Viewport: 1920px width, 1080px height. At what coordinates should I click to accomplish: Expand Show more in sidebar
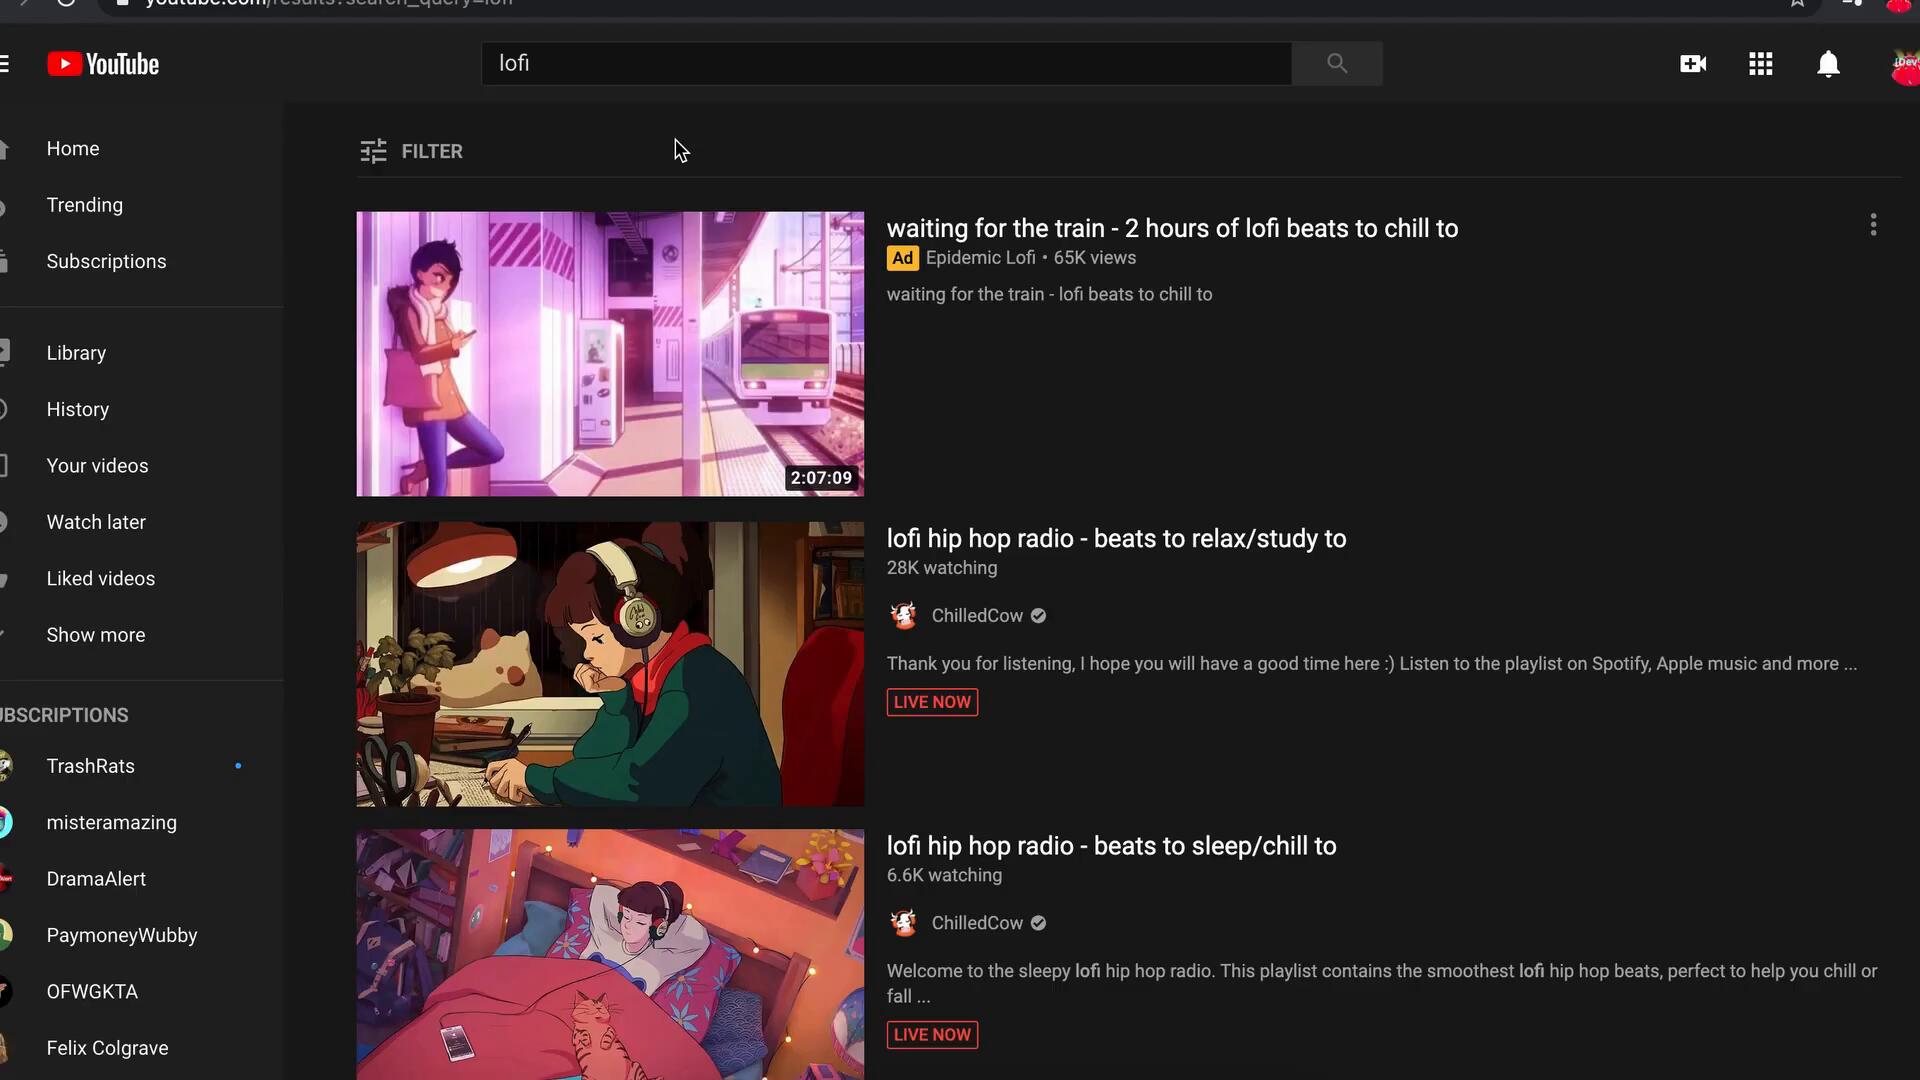(x=96, y=635)
